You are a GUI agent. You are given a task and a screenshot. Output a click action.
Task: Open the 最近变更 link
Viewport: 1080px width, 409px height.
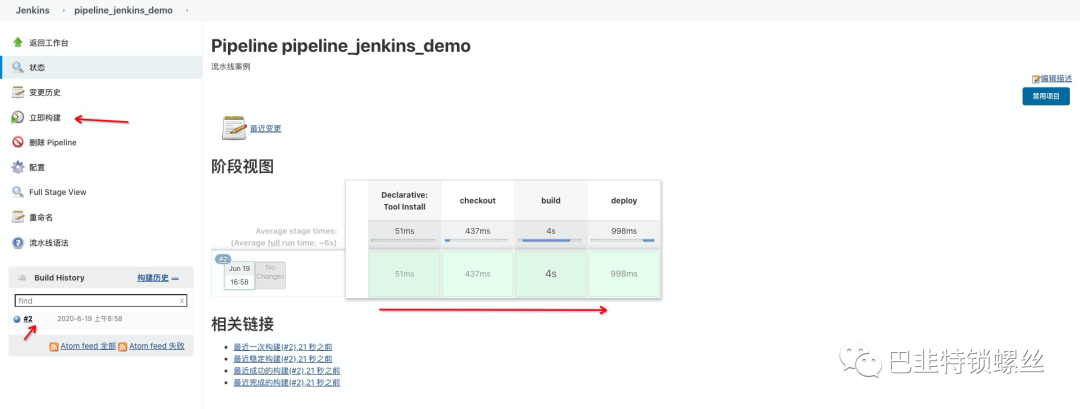(x=265, y=128)
